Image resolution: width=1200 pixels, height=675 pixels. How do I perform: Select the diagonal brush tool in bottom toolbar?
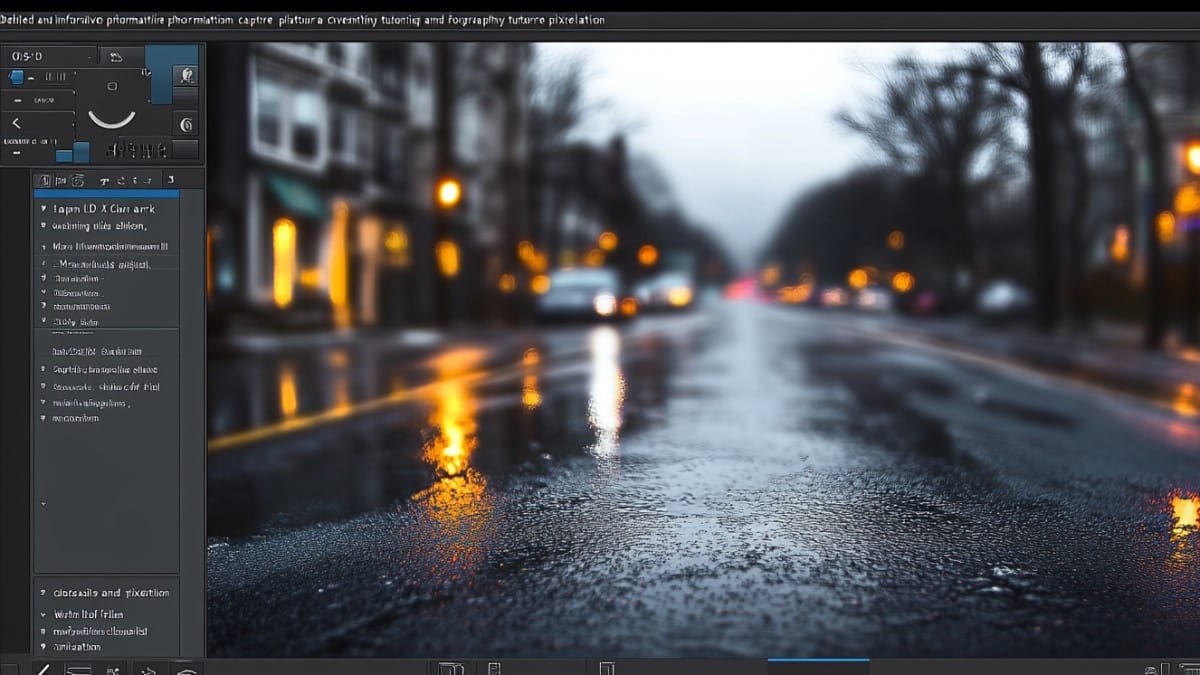point(42,668)
